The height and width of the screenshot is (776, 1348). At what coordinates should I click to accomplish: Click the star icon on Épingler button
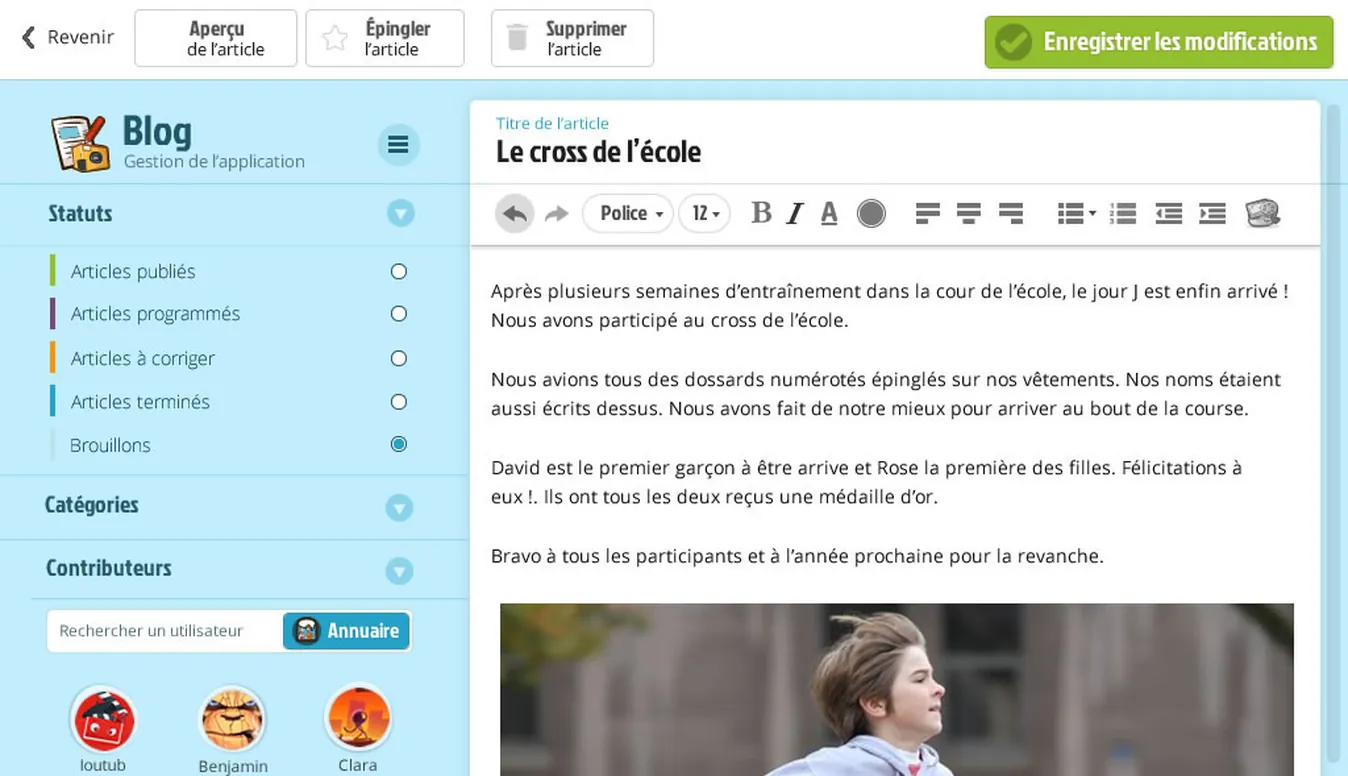335,39
